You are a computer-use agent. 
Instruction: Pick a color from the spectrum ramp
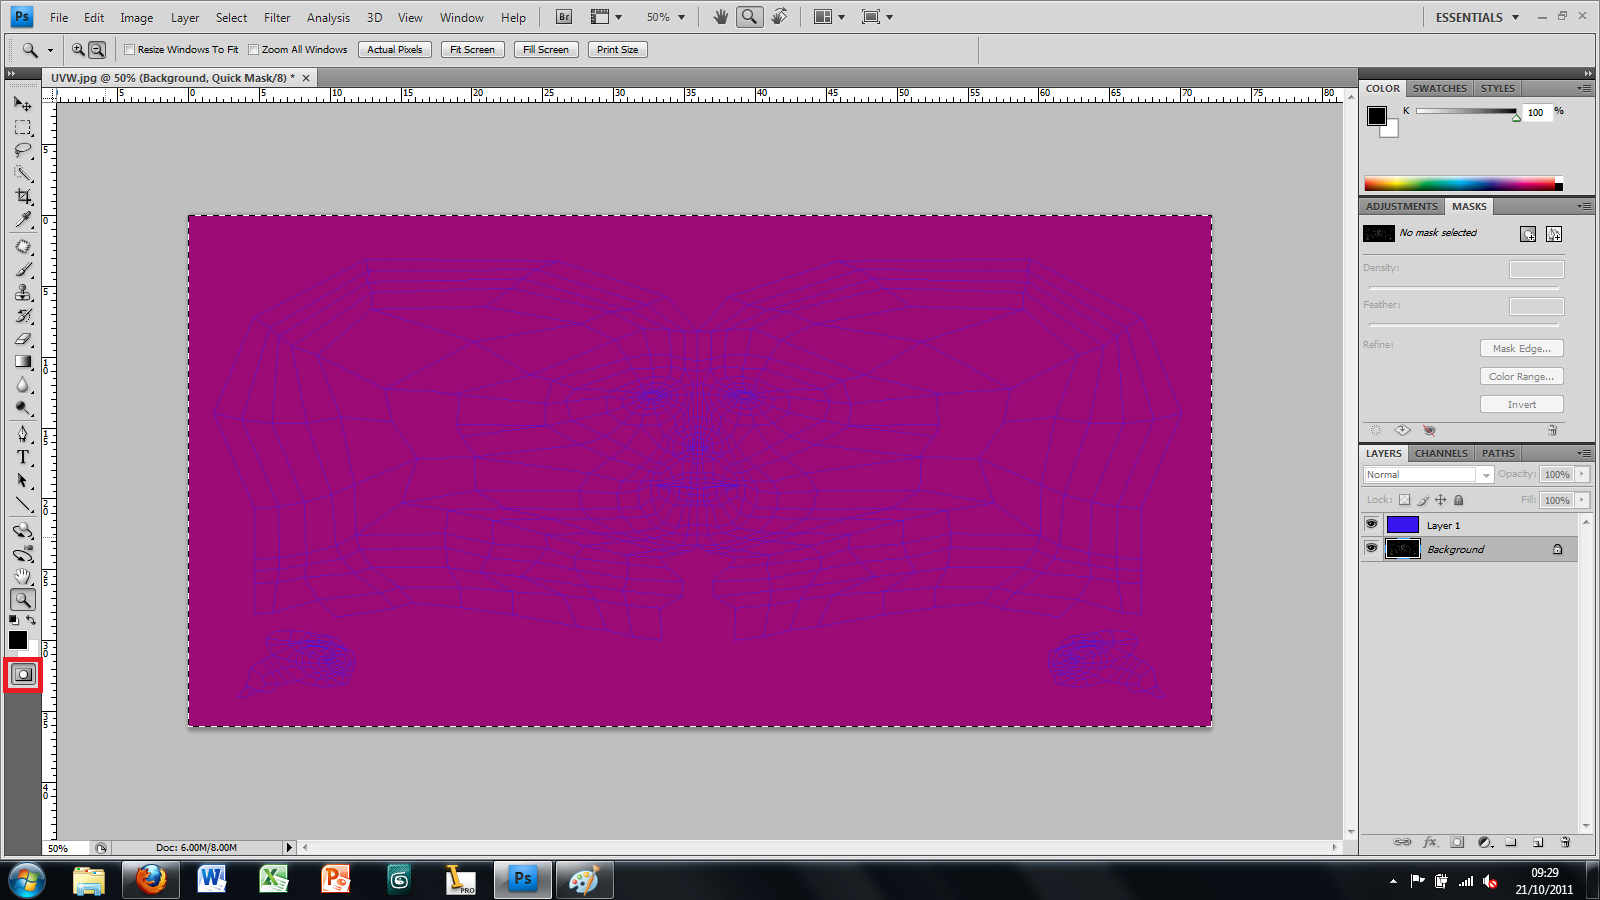tap(1460, 183)
